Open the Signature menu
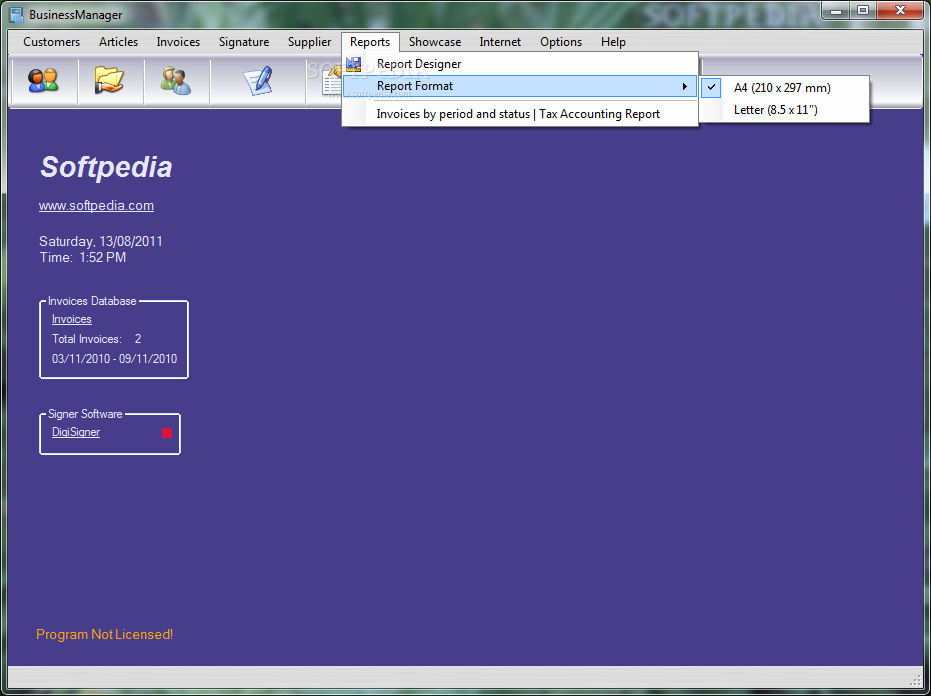 point(244,42)
